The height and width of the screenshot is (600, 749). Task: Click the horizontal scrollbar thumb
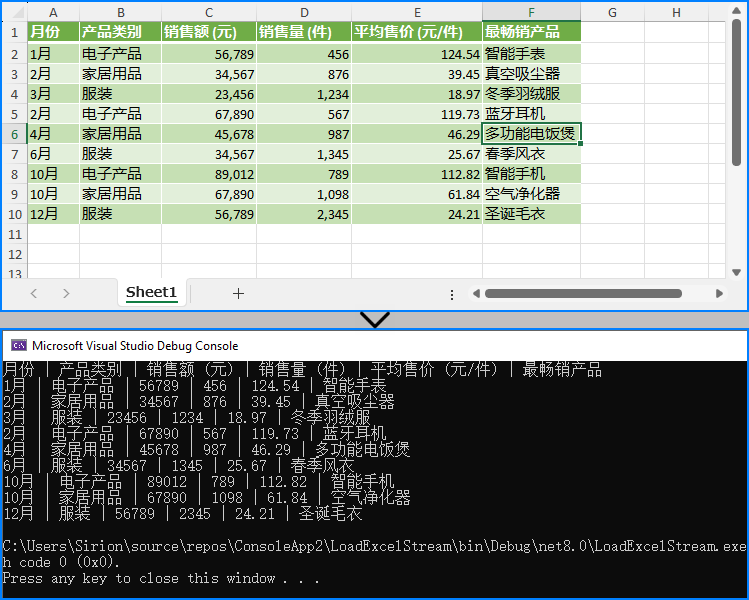coord(583,293)
